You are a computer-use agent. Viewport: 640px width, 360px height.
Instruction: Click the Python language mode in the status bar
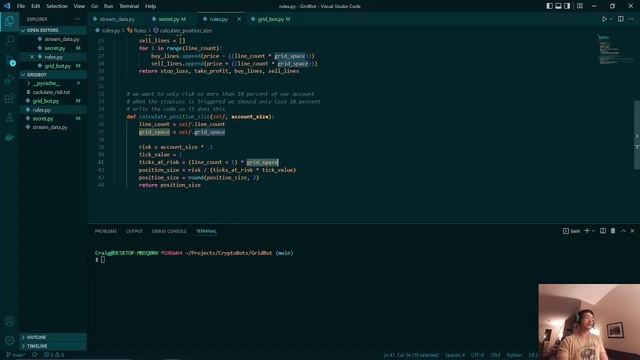coord(514,355)
